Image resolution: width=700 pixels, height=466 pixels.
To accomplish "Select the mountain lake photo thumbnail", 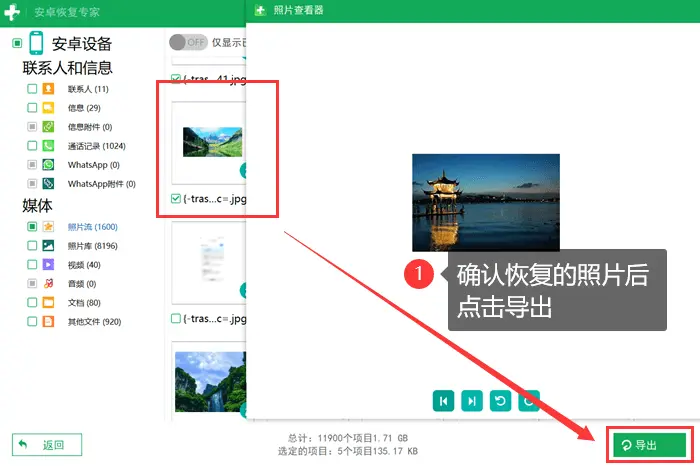I will pos(212,142).
